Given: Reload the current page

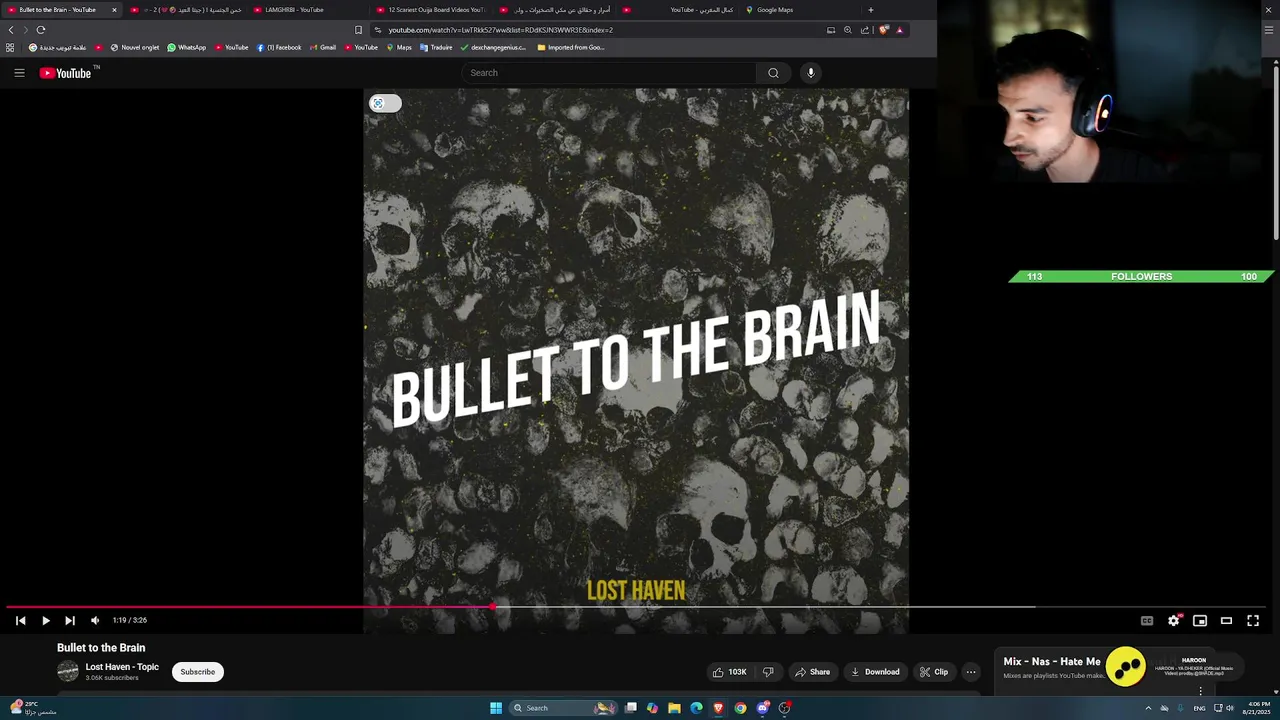Looking at the screenshot, I should coord(41,30).
